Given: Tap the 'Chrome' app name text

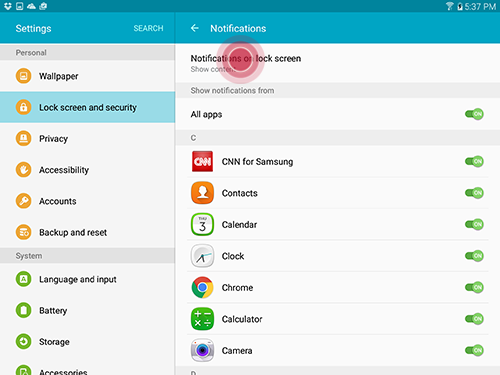Looking at the screenshot, I should click(237, 287).
